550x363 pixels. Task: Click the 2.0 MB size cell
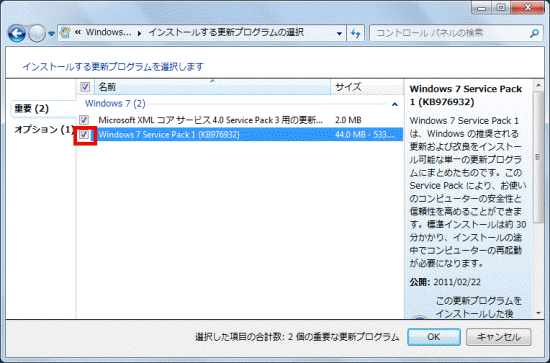click(348, 120)
